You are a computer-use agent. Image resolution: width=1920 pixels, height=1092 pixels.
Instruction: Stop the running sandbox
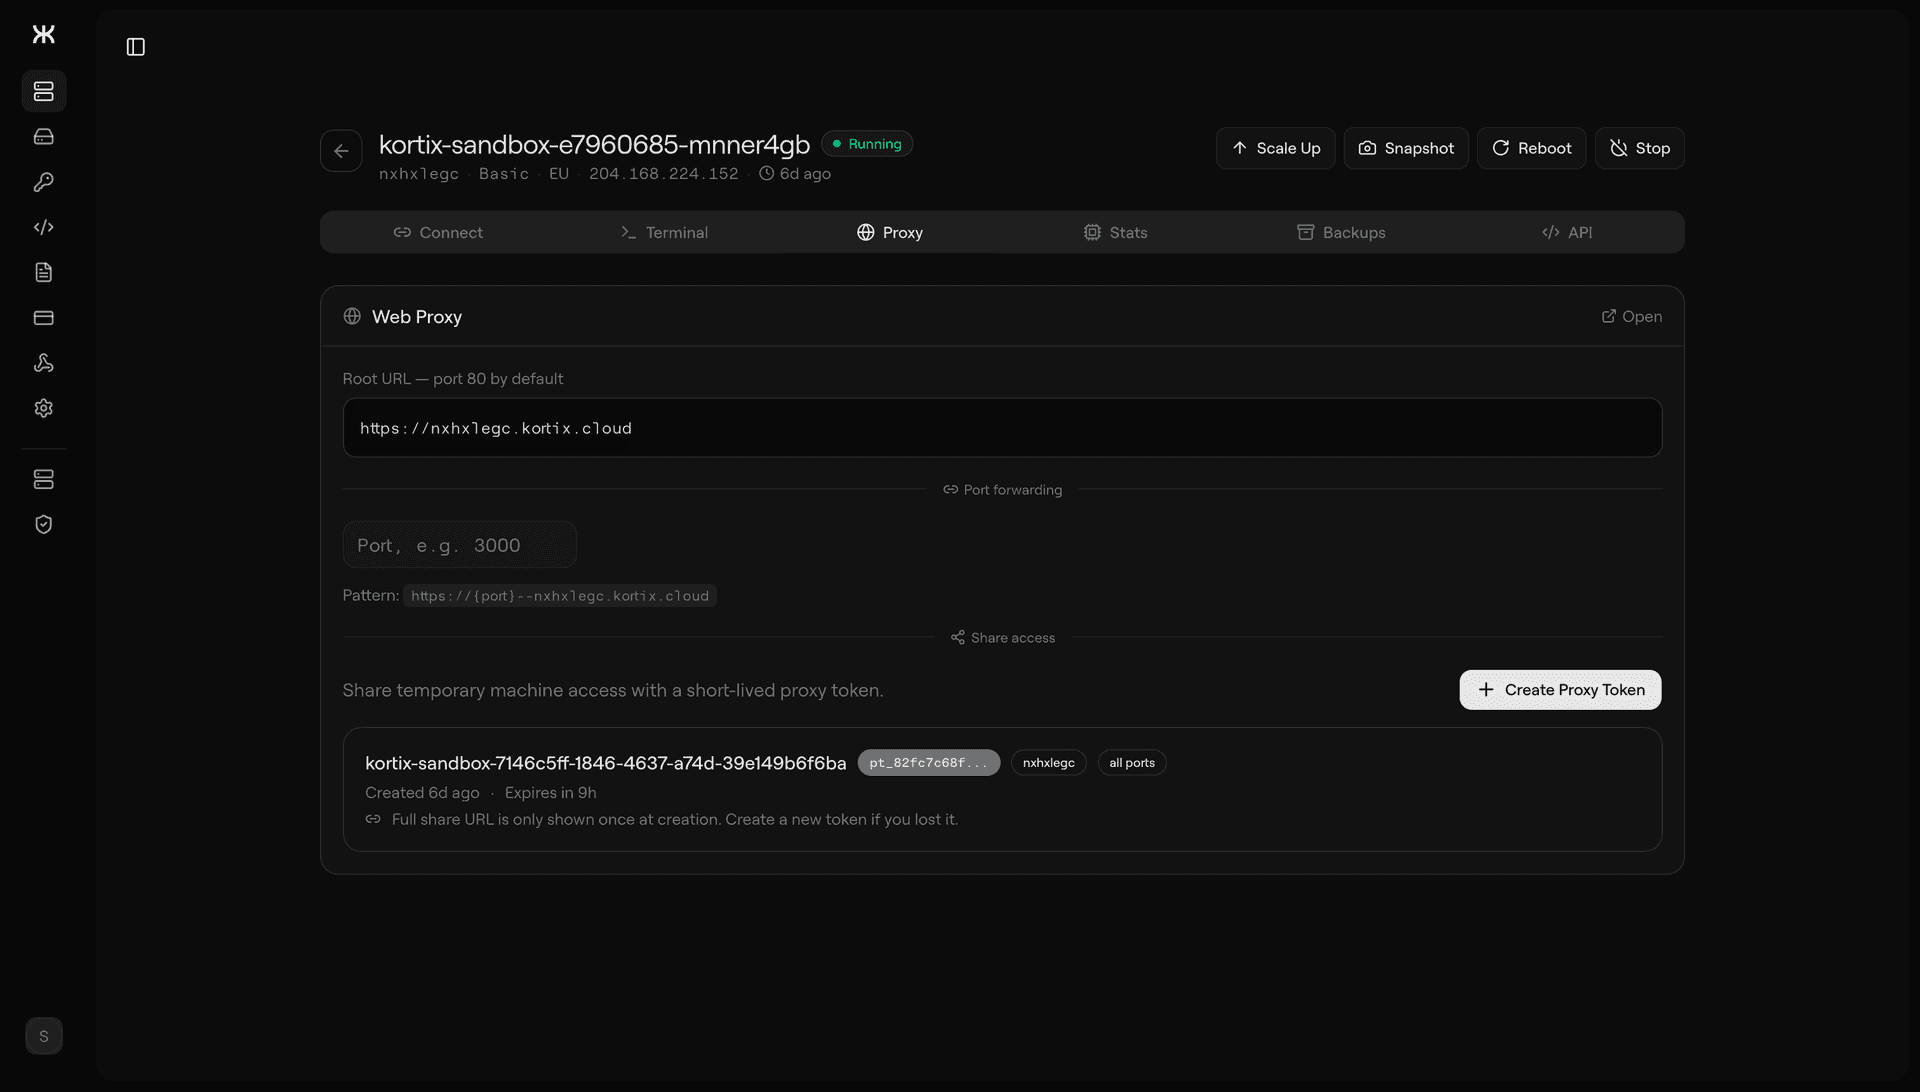point(1639,148)
